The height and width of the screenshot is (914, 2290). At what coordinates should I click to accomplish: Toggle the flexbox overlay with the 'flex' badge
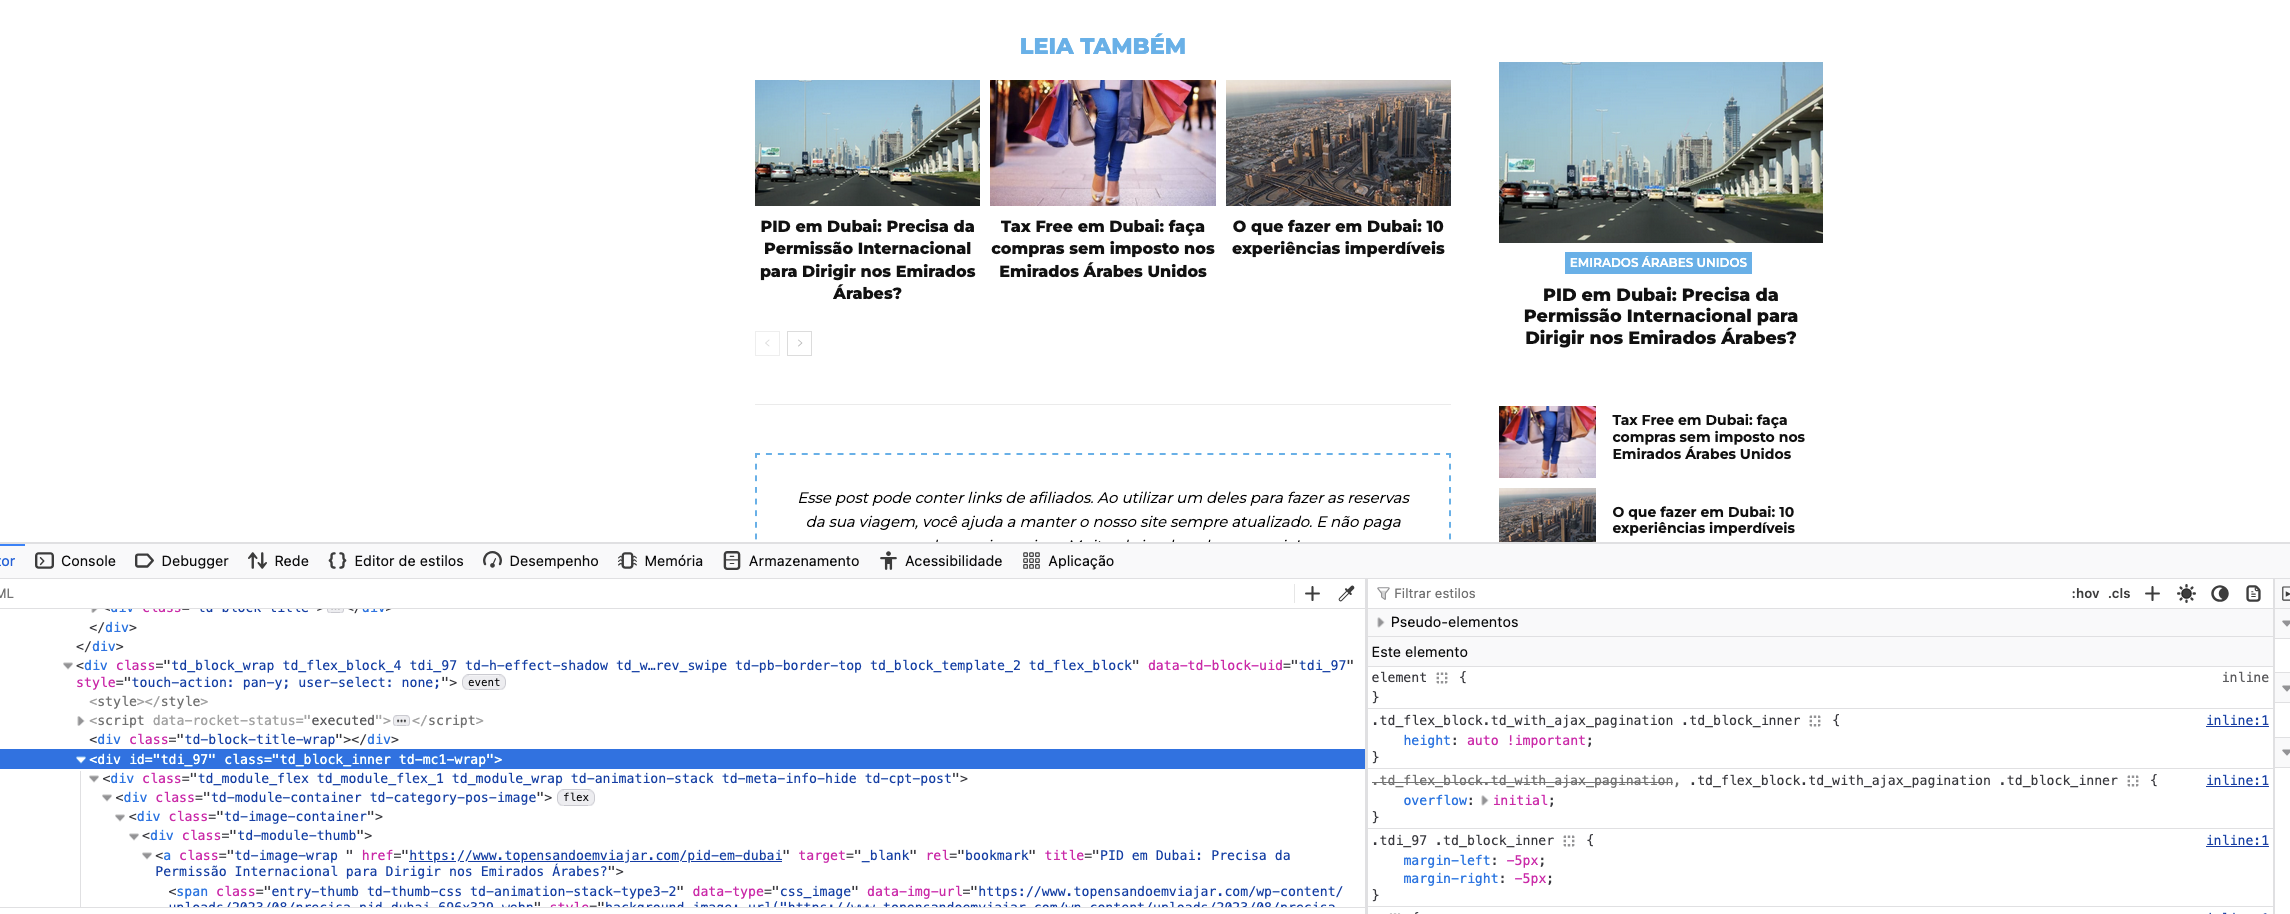point(576,798)
